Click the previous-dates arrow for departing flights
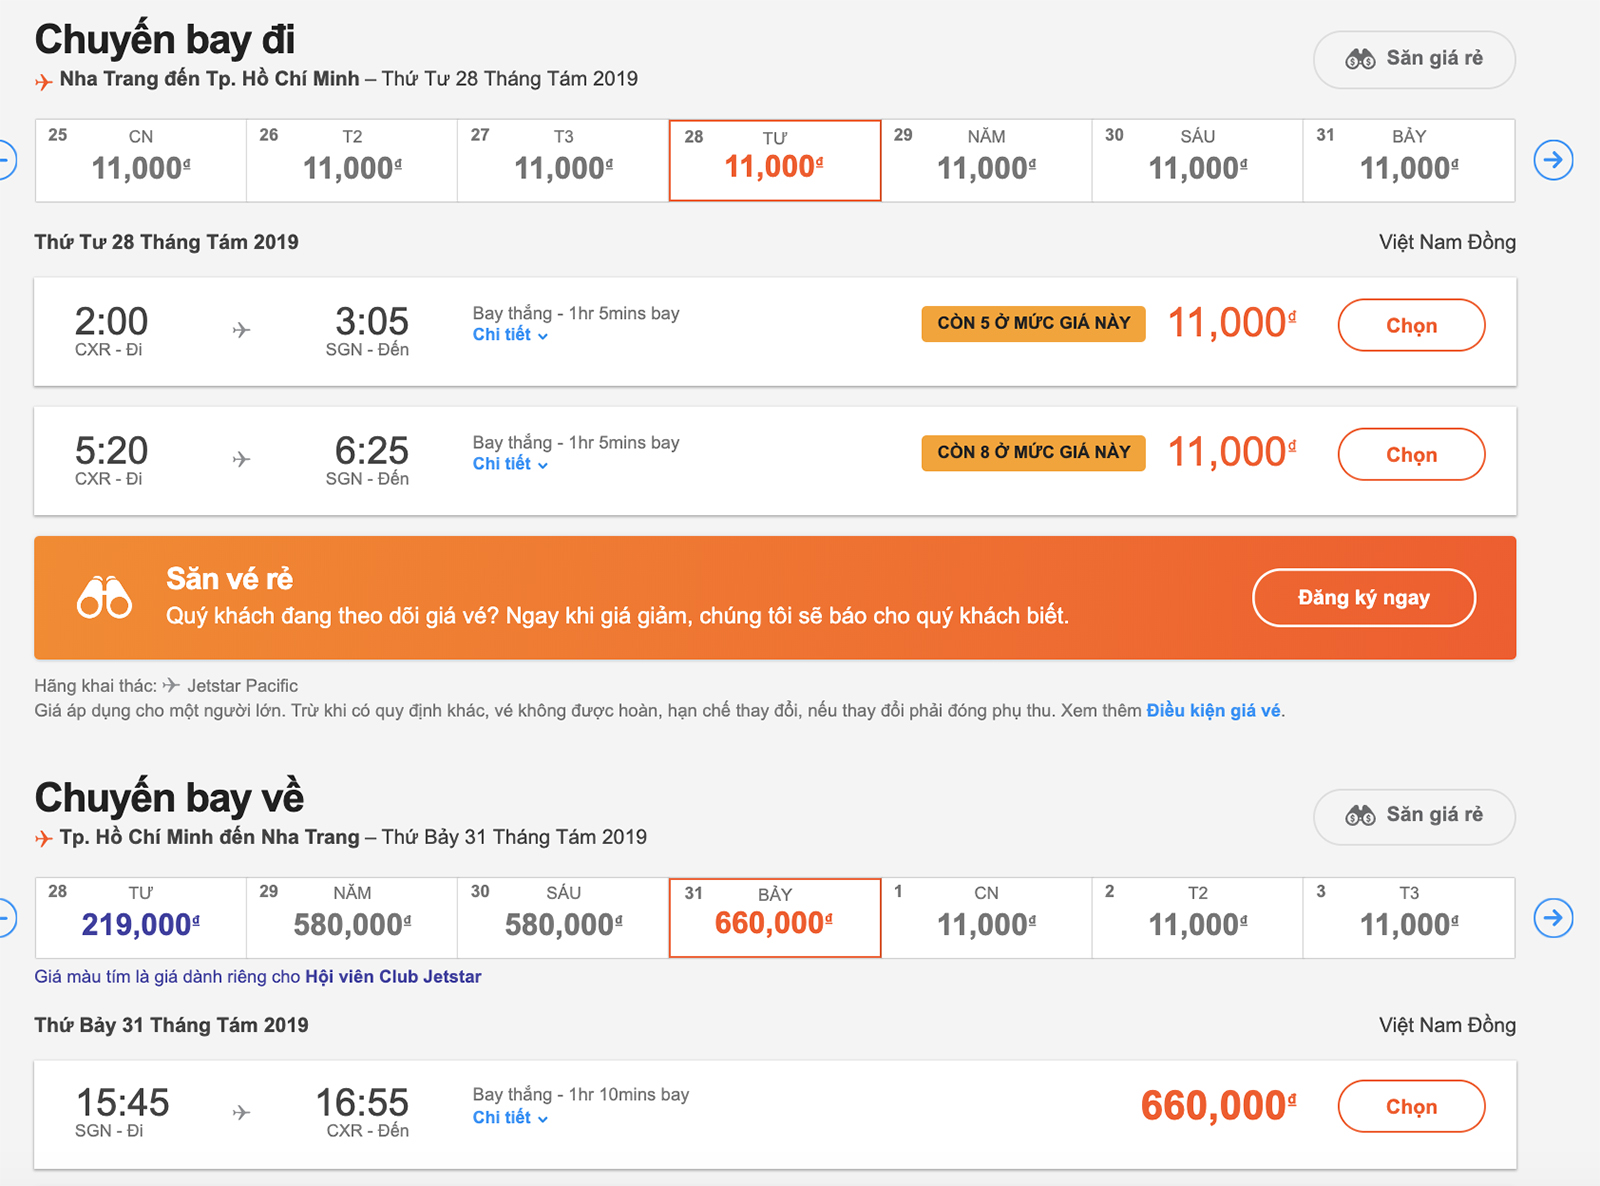Image resolution: width=1600 pixels, height=1186 pixels. (x=6, y=160)
